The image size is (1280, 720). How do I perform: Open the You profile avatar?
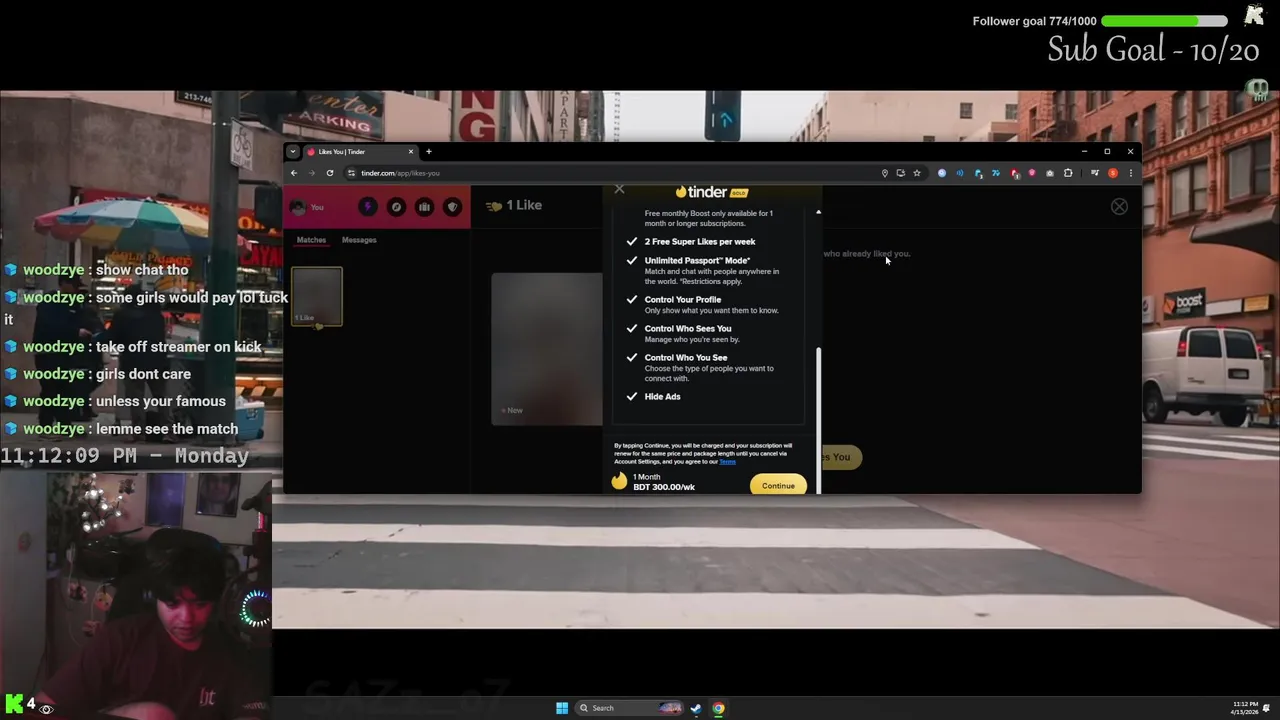click(x=298, y=207)
